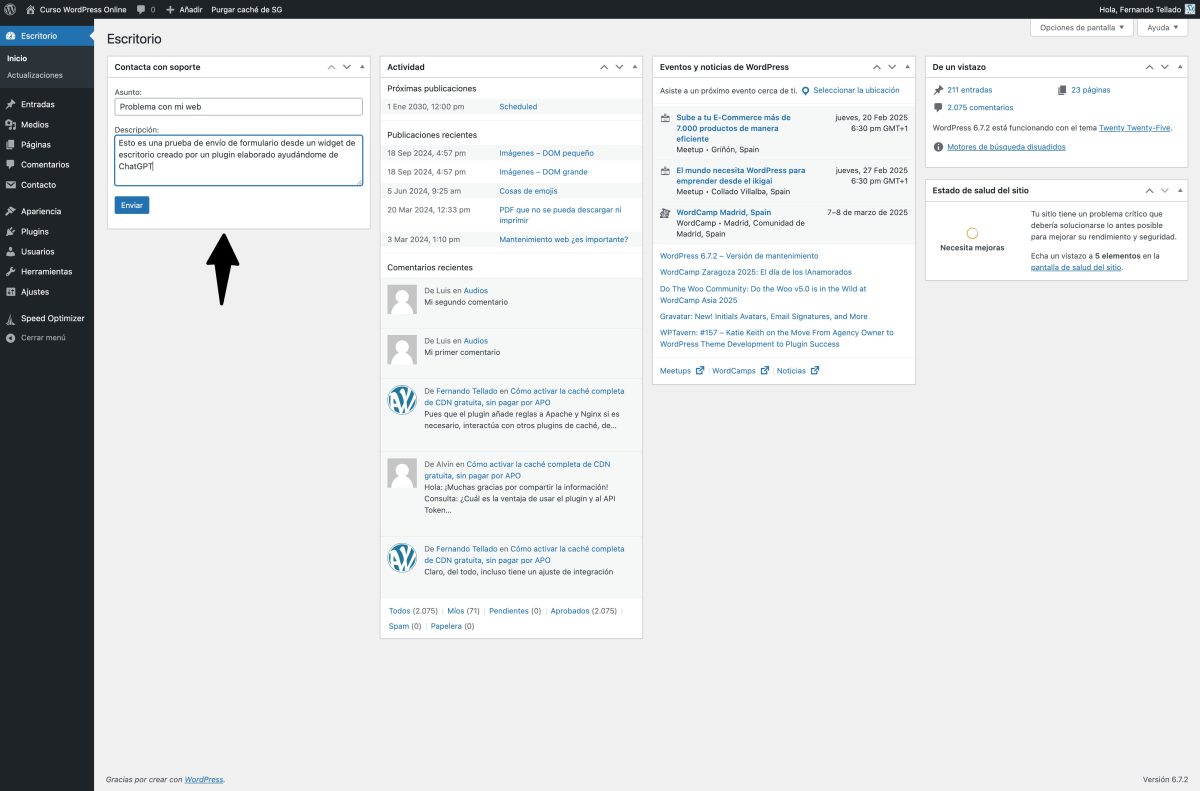The height and width of the screenshot is (791, 1200).
Task: Click the Enviar button in the support form
Action: tap(132, 204)
